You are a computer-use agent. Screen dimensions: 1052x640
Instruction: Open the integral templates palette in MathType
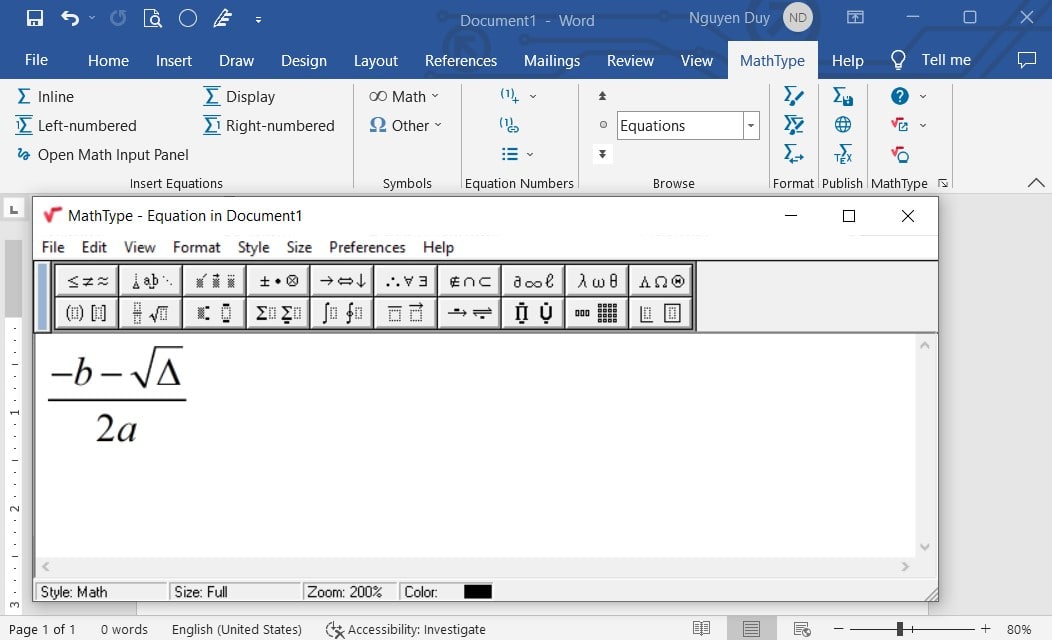pyautogui.click(x=341, y=312)
